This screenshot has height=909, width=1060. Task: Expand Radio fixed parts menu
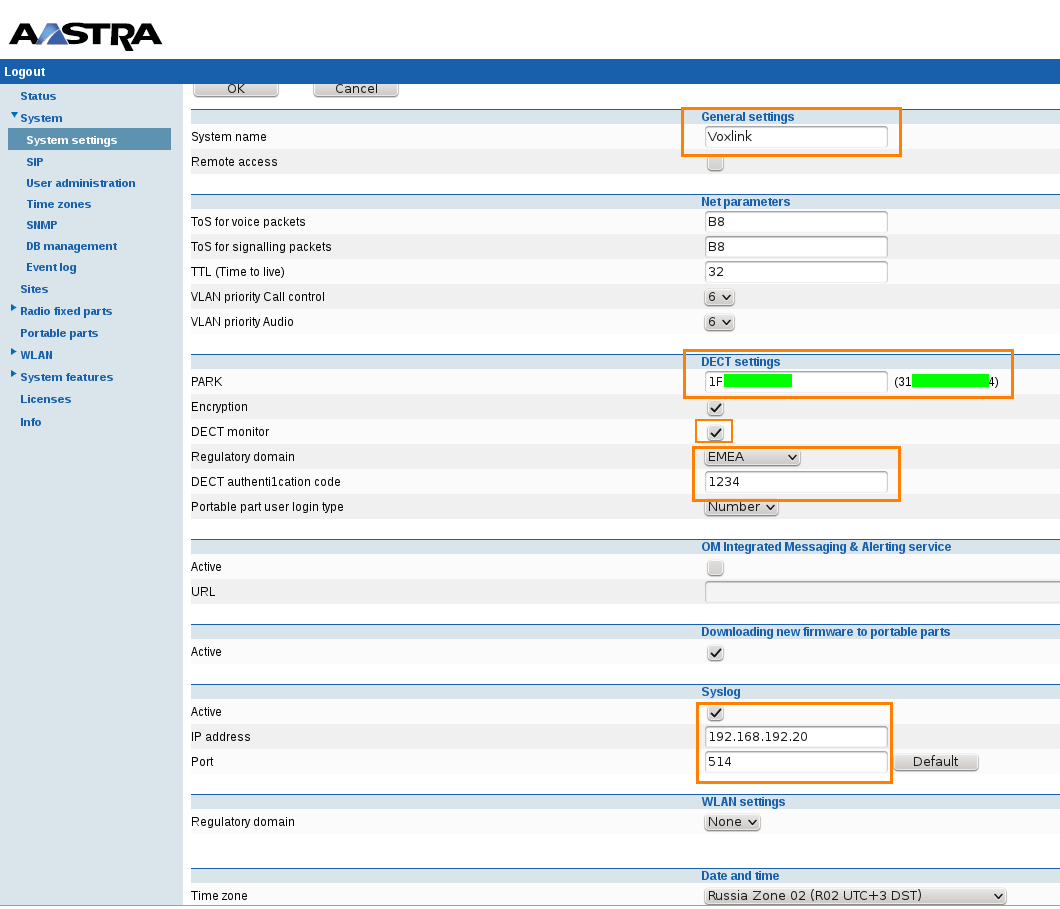click(14, 308)
